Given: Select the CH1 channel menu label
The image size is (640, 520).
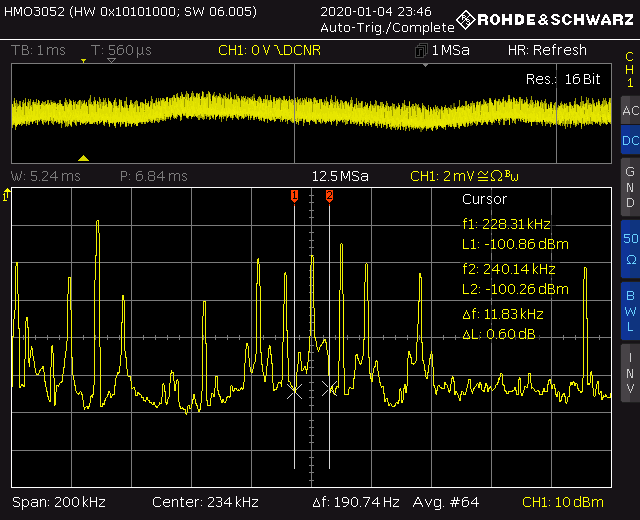Looking at the screenshot, I should [x=630, y=69].
